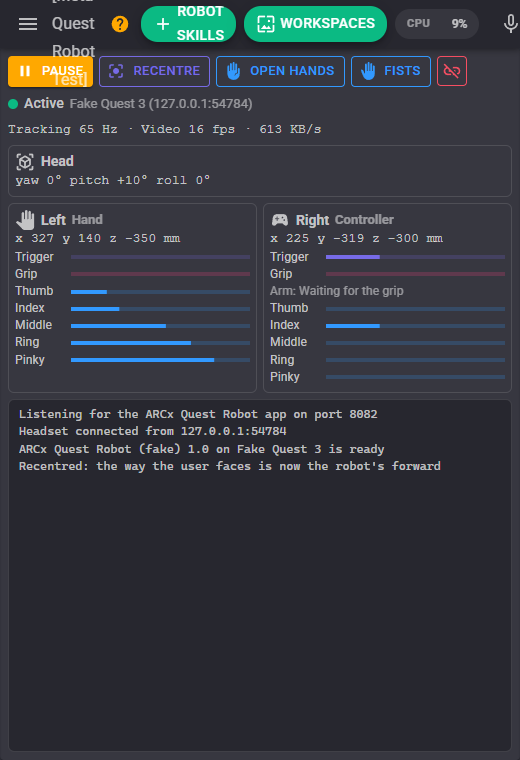Click the Left hand Grip bar
The image size is (520, 760).
160,274
